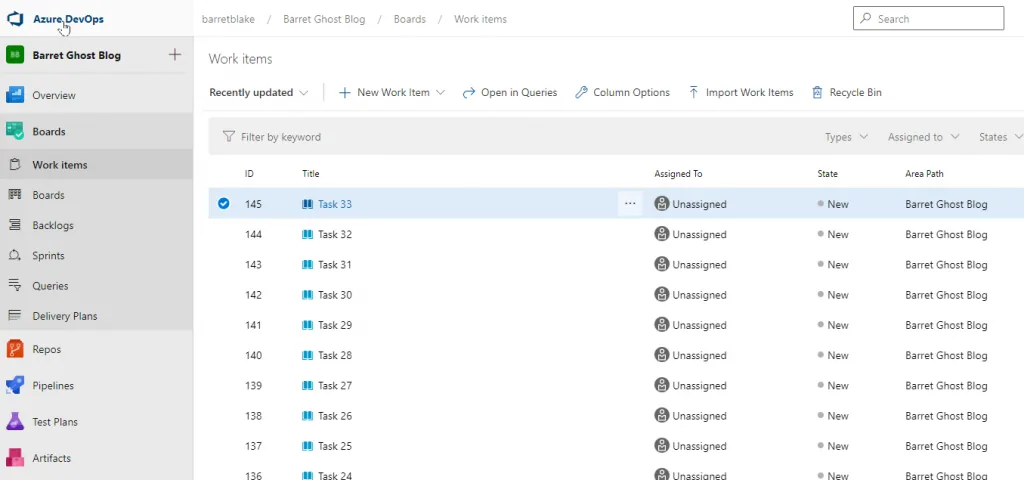
Task: Click the Pipelines rocket icon
Action: pos(15,385)
